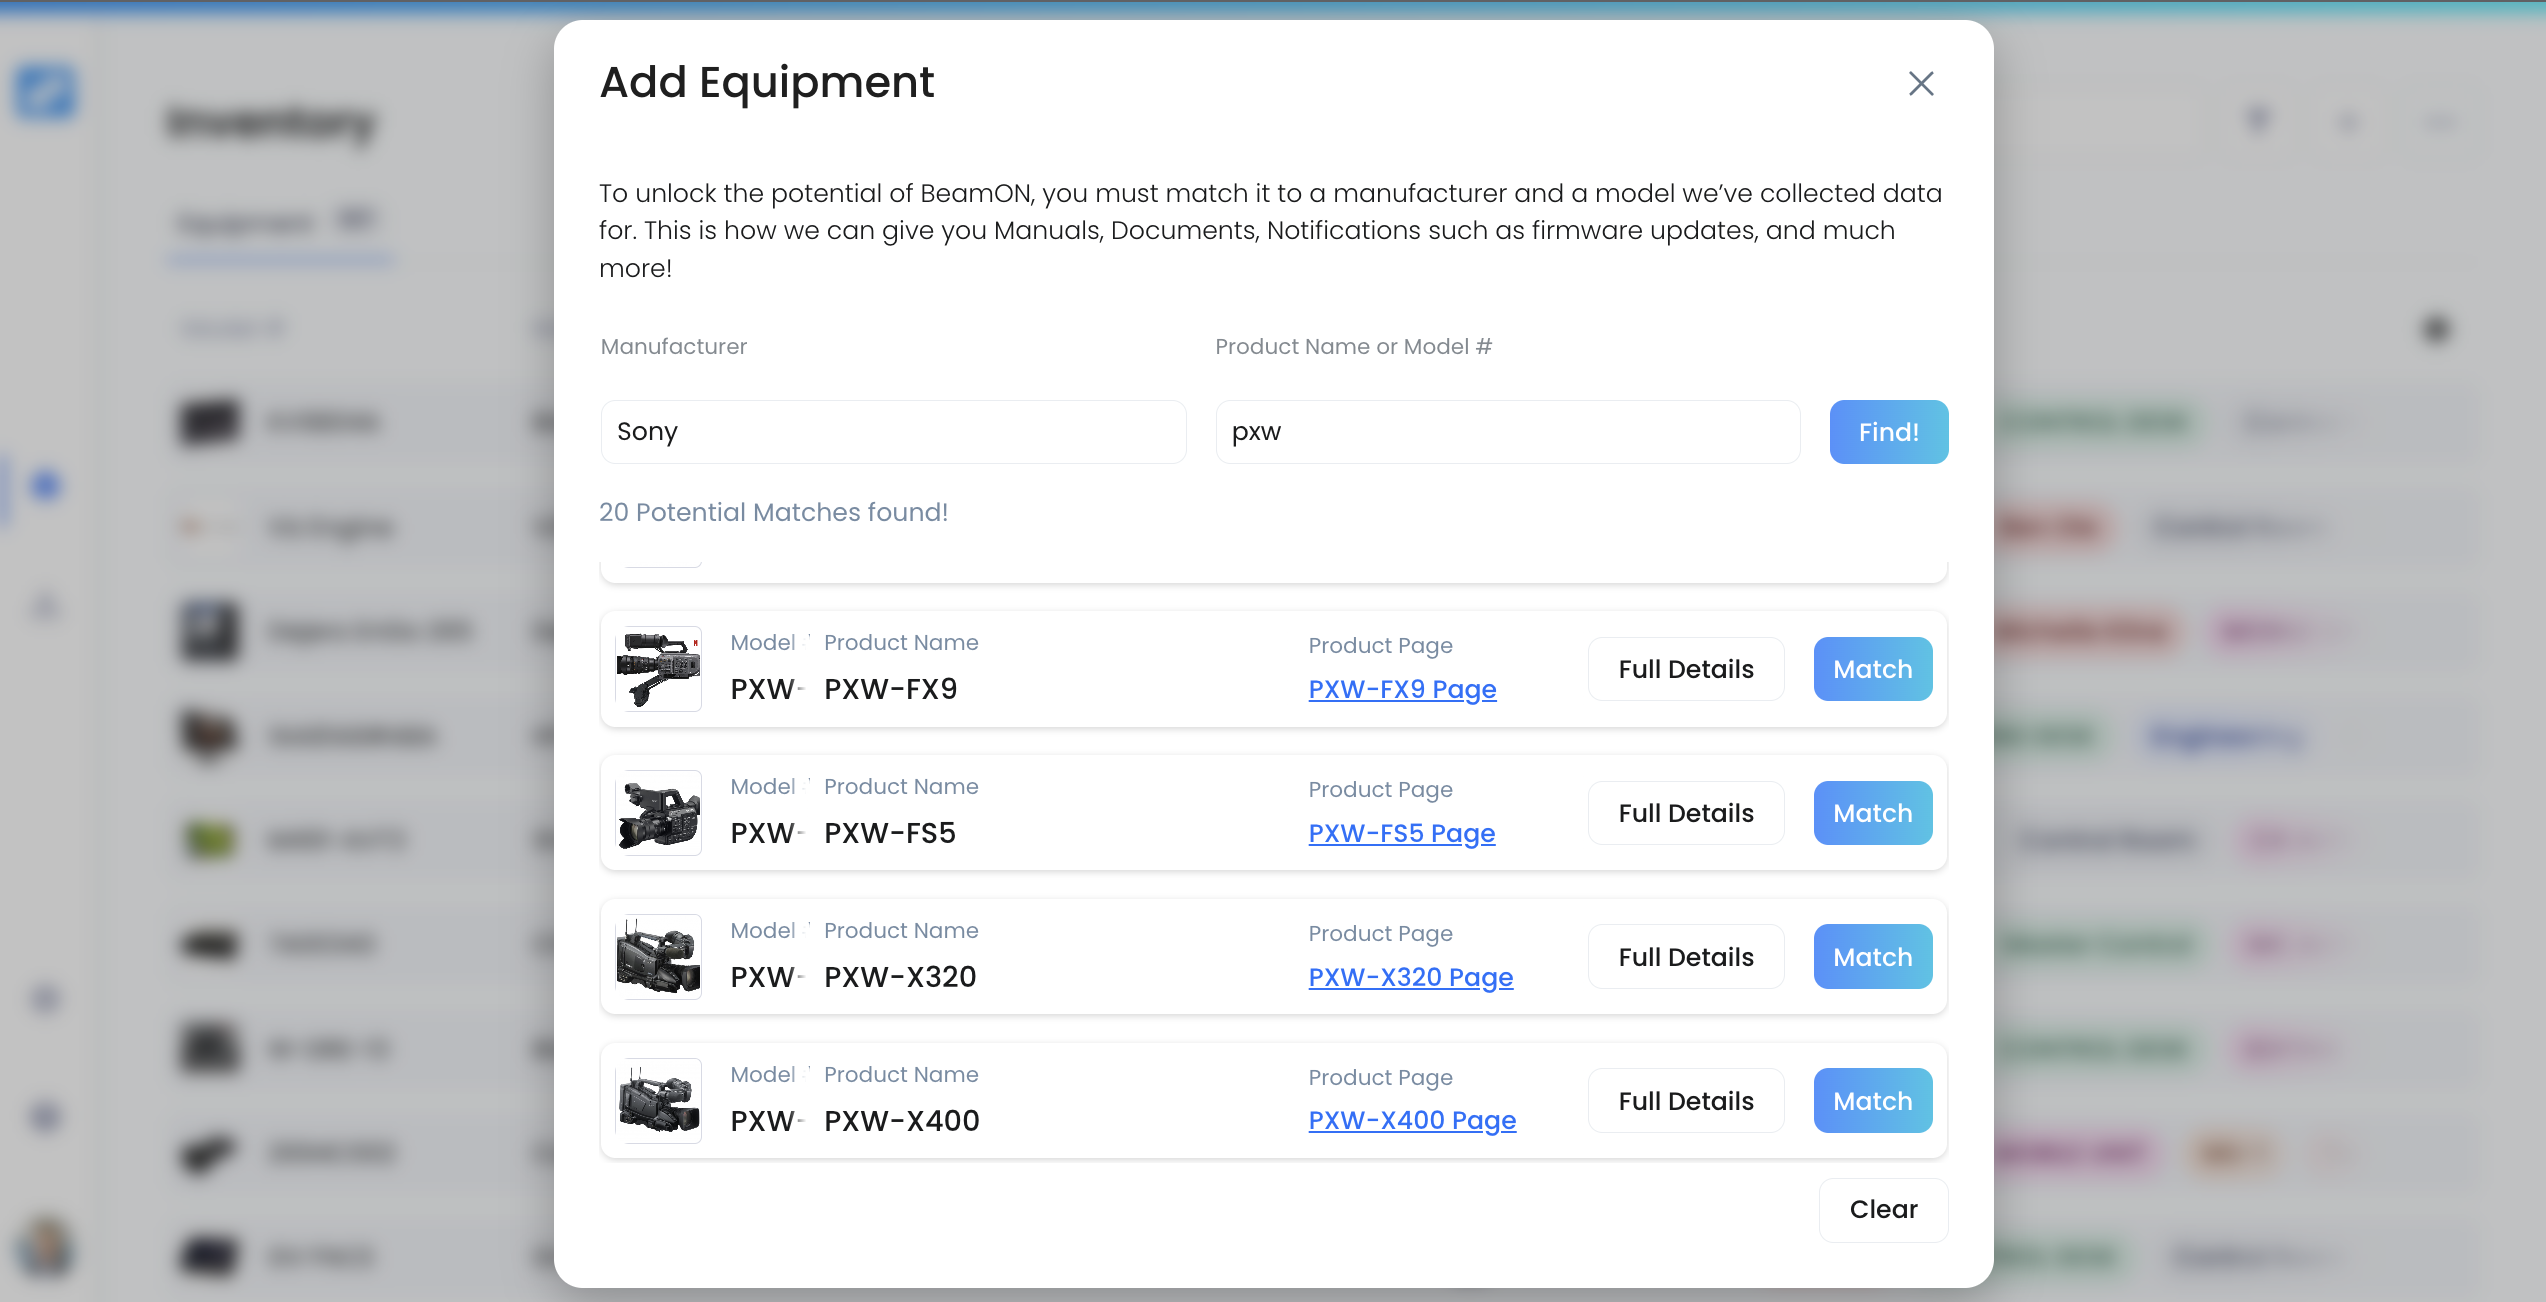Click the PXW-FX9 camera thumbnail
2546x1302 pixels.
click(658, 668)
